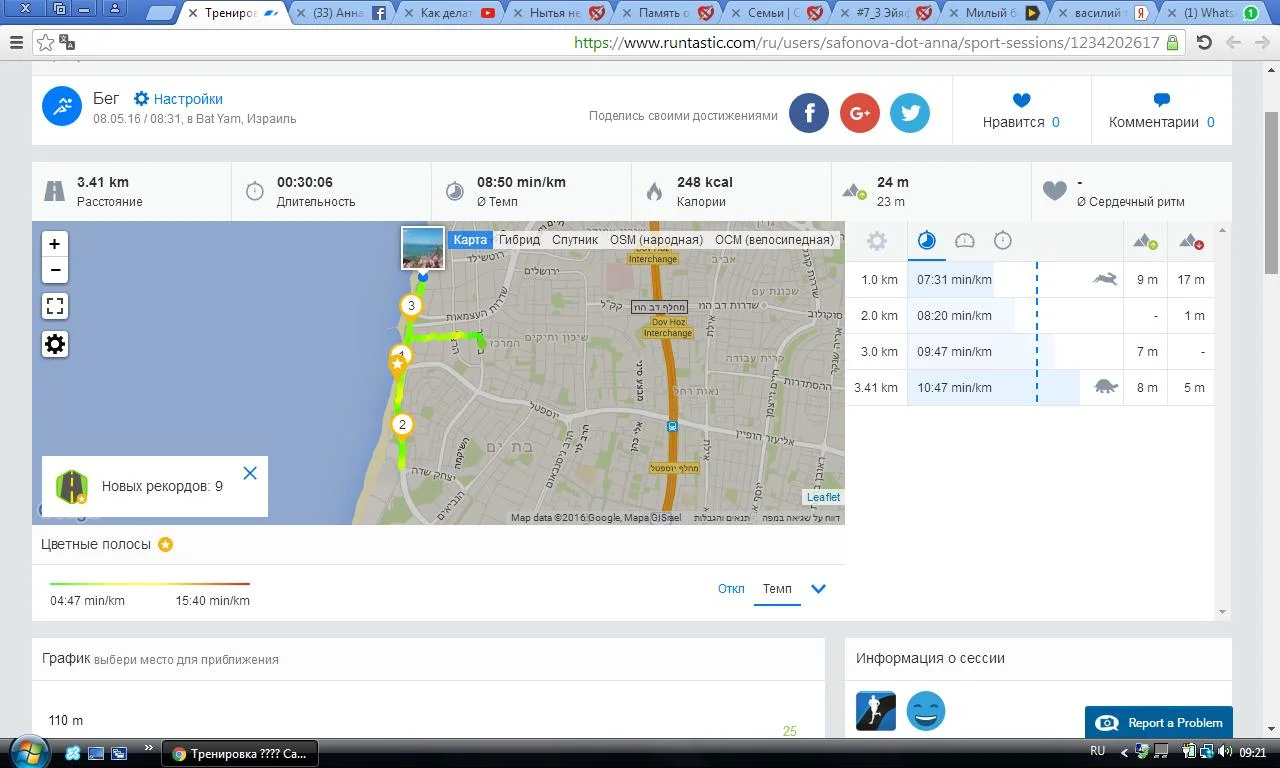Show speed splits tab
1280x768 pixels.
coord(965,241)
